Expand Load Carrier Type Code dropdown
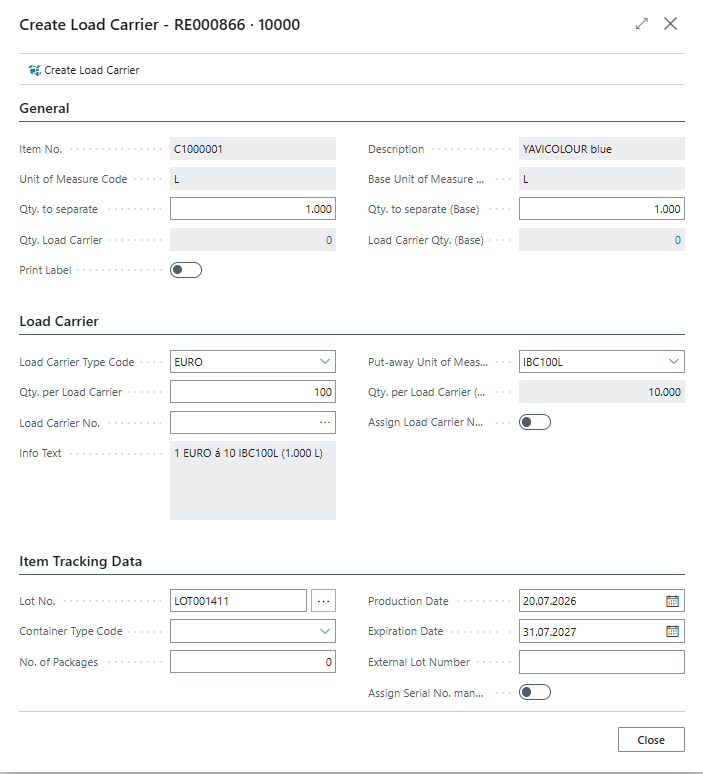Screen dimensions: 703x774 [x=325, y=362]
